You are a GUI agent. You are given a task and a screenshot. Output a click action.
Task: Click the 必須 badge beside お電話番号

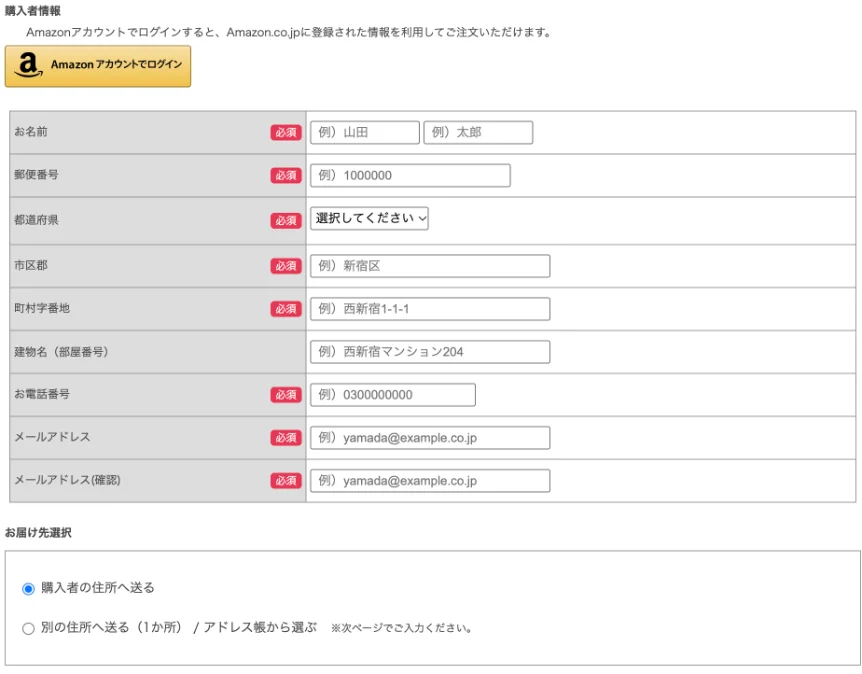(x=286, y=395)
